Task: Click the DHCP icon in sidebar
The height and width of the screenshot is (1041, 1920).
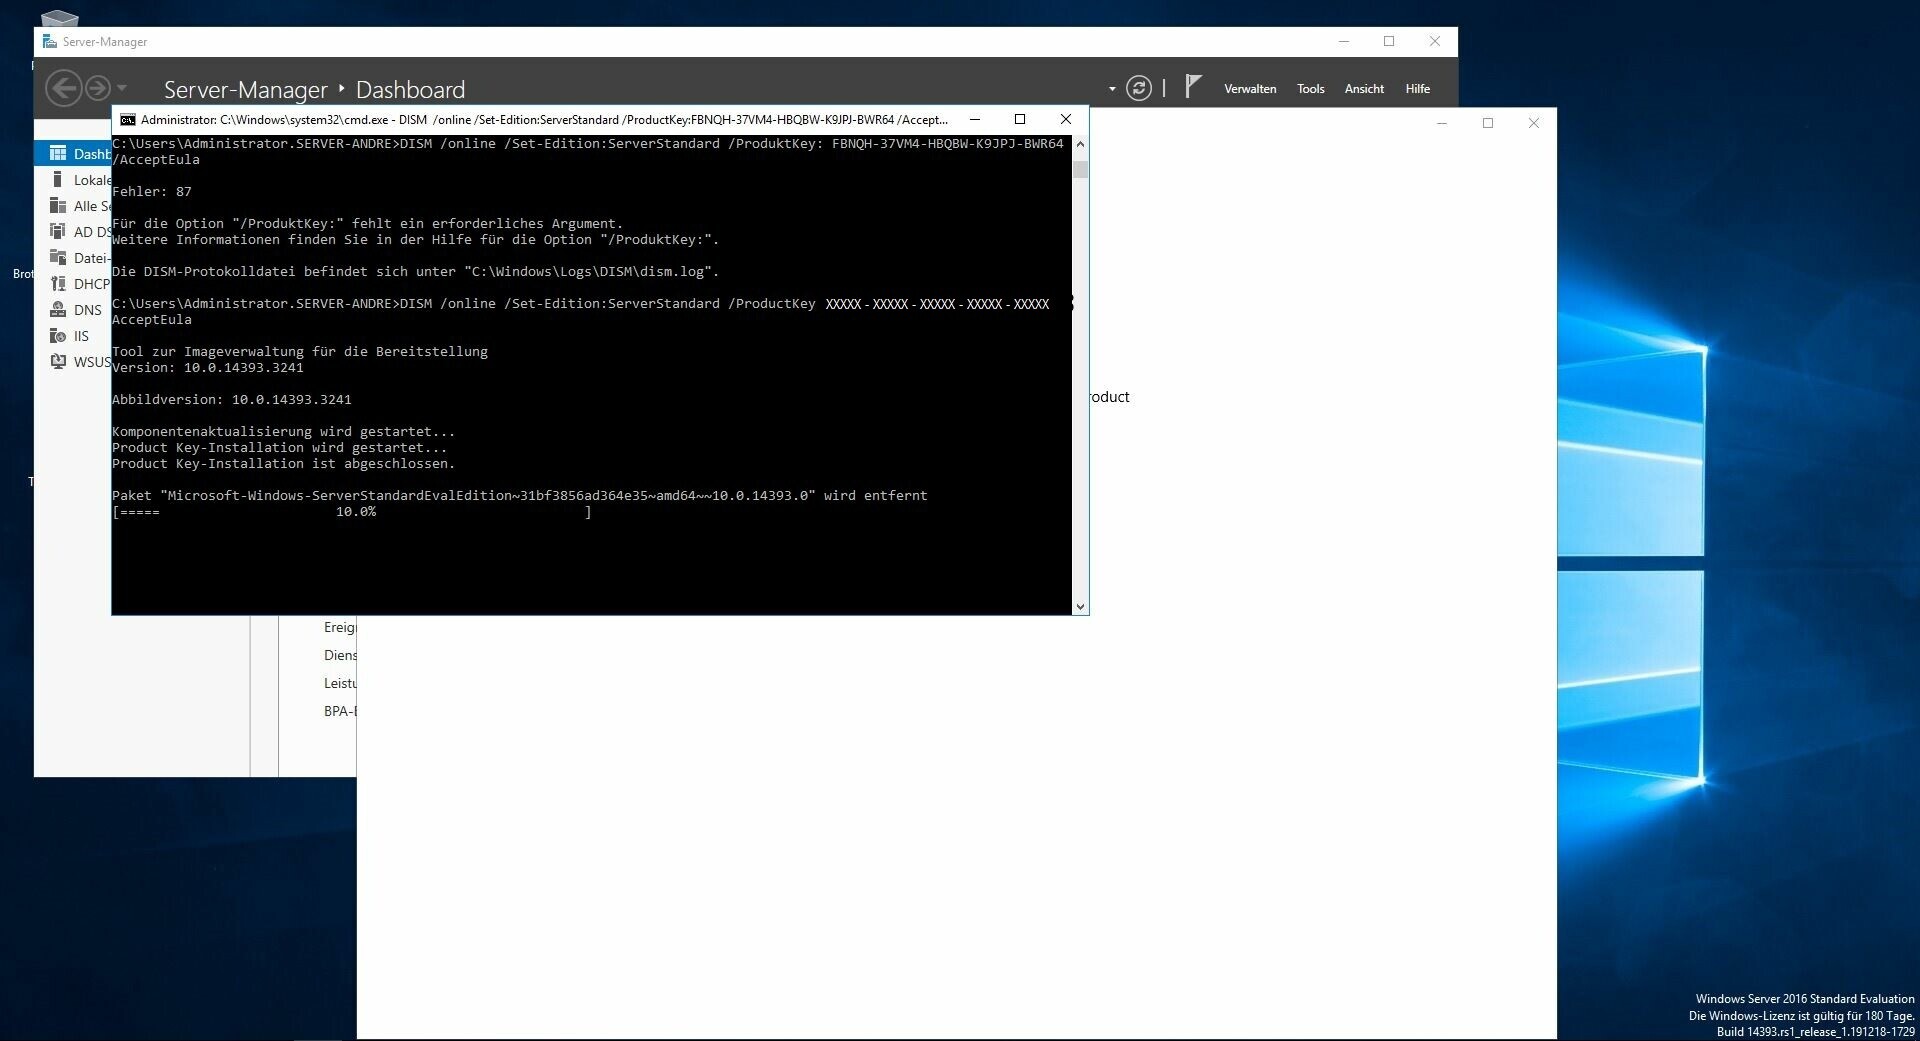Action: 58,283
